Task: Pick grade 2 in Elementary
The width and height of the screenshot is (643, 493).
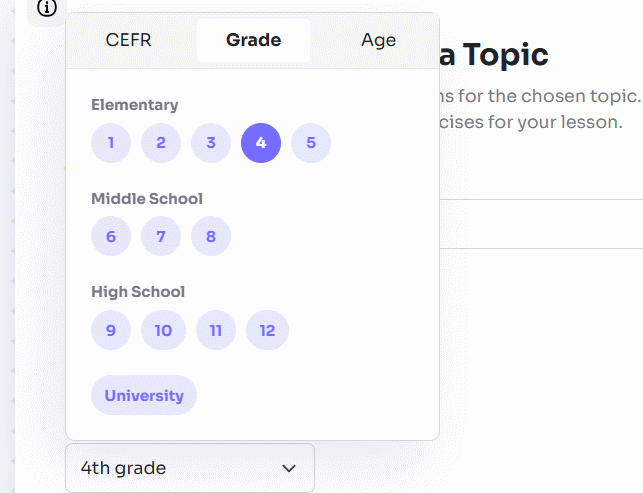Action: tap(161, 143)
